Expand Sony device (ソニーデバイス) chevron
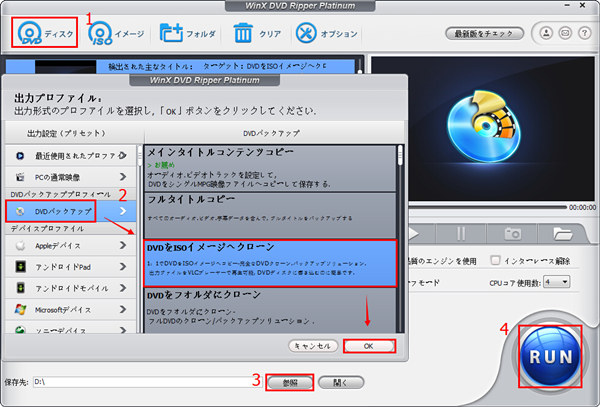The image size is (600, 407). point(123,329)
